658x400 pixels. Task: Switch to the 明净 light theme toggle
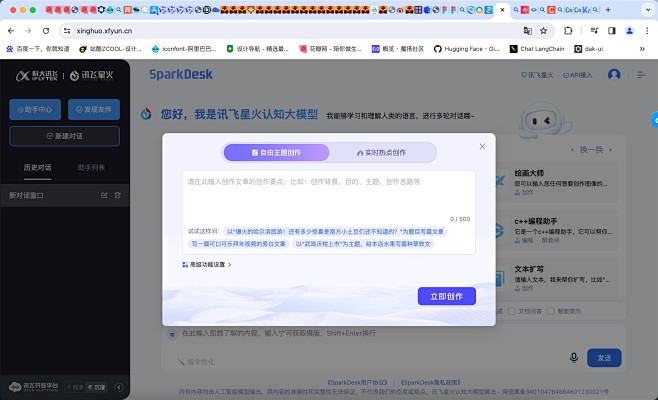75,387
